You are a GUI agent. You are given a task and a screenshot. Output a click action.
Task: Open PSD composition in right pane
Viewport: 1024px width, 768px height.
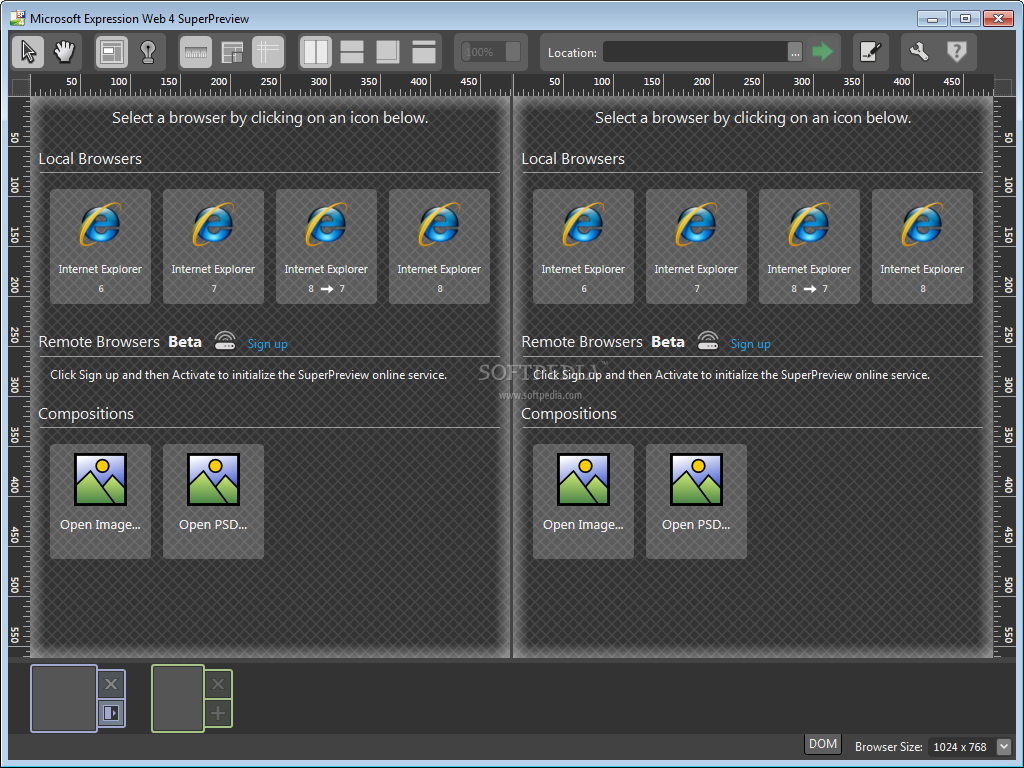pos(696,502)
